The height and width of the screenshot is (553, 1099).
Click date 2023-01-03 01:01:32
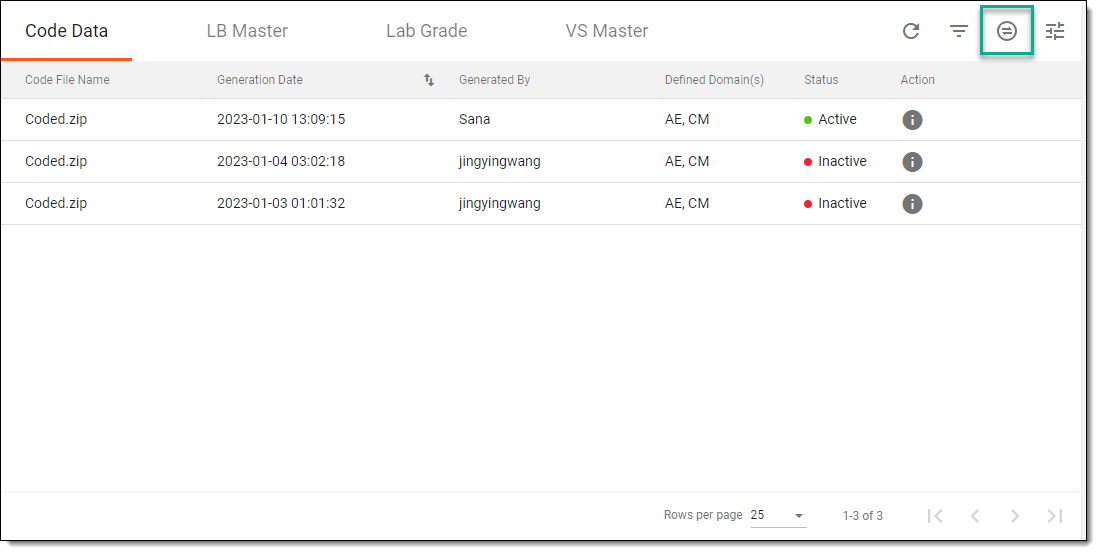[x=281, y=203]
